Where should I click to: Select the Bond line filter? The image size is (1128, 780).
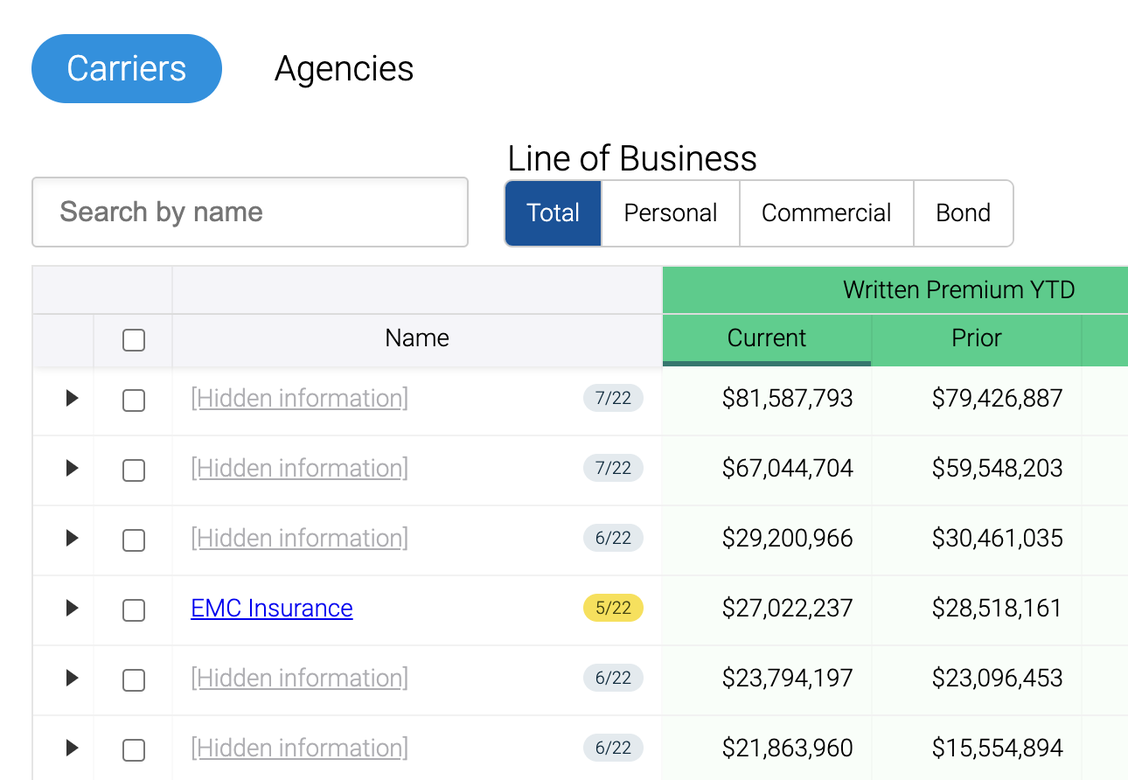click(x=963, y=213)
